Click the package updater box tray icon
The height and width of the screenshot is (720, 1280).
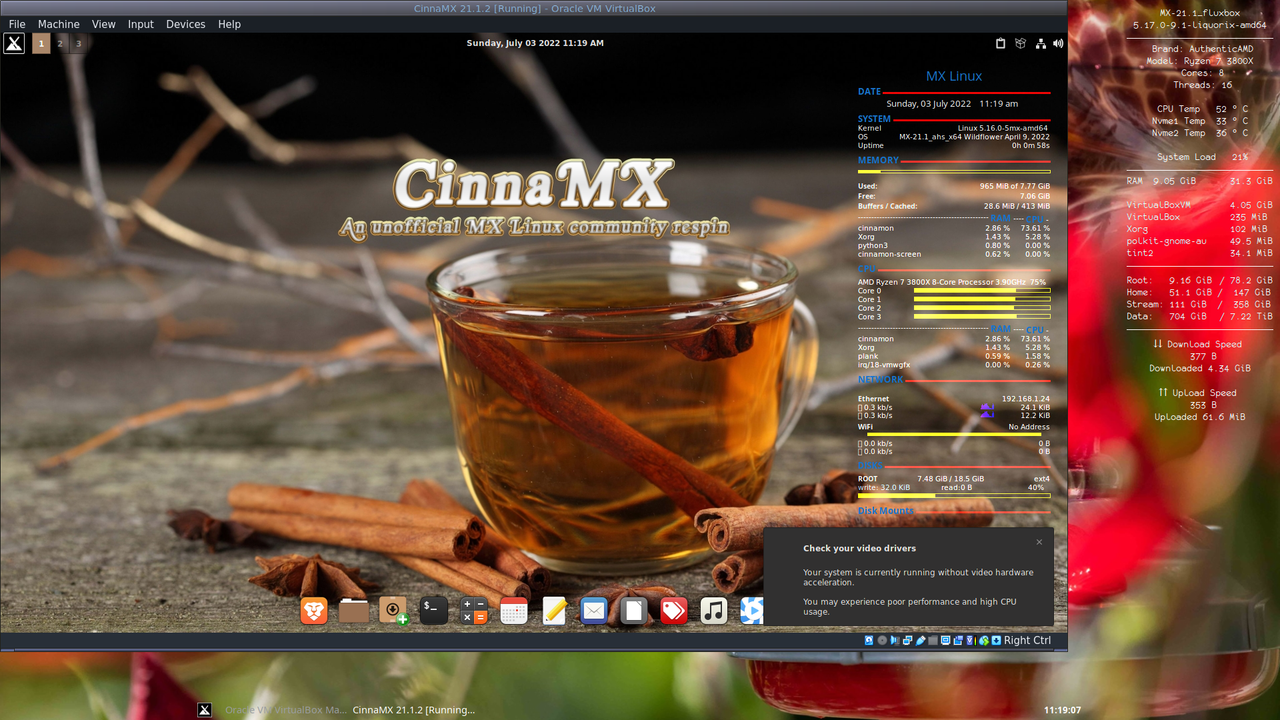pos(1021,43)
